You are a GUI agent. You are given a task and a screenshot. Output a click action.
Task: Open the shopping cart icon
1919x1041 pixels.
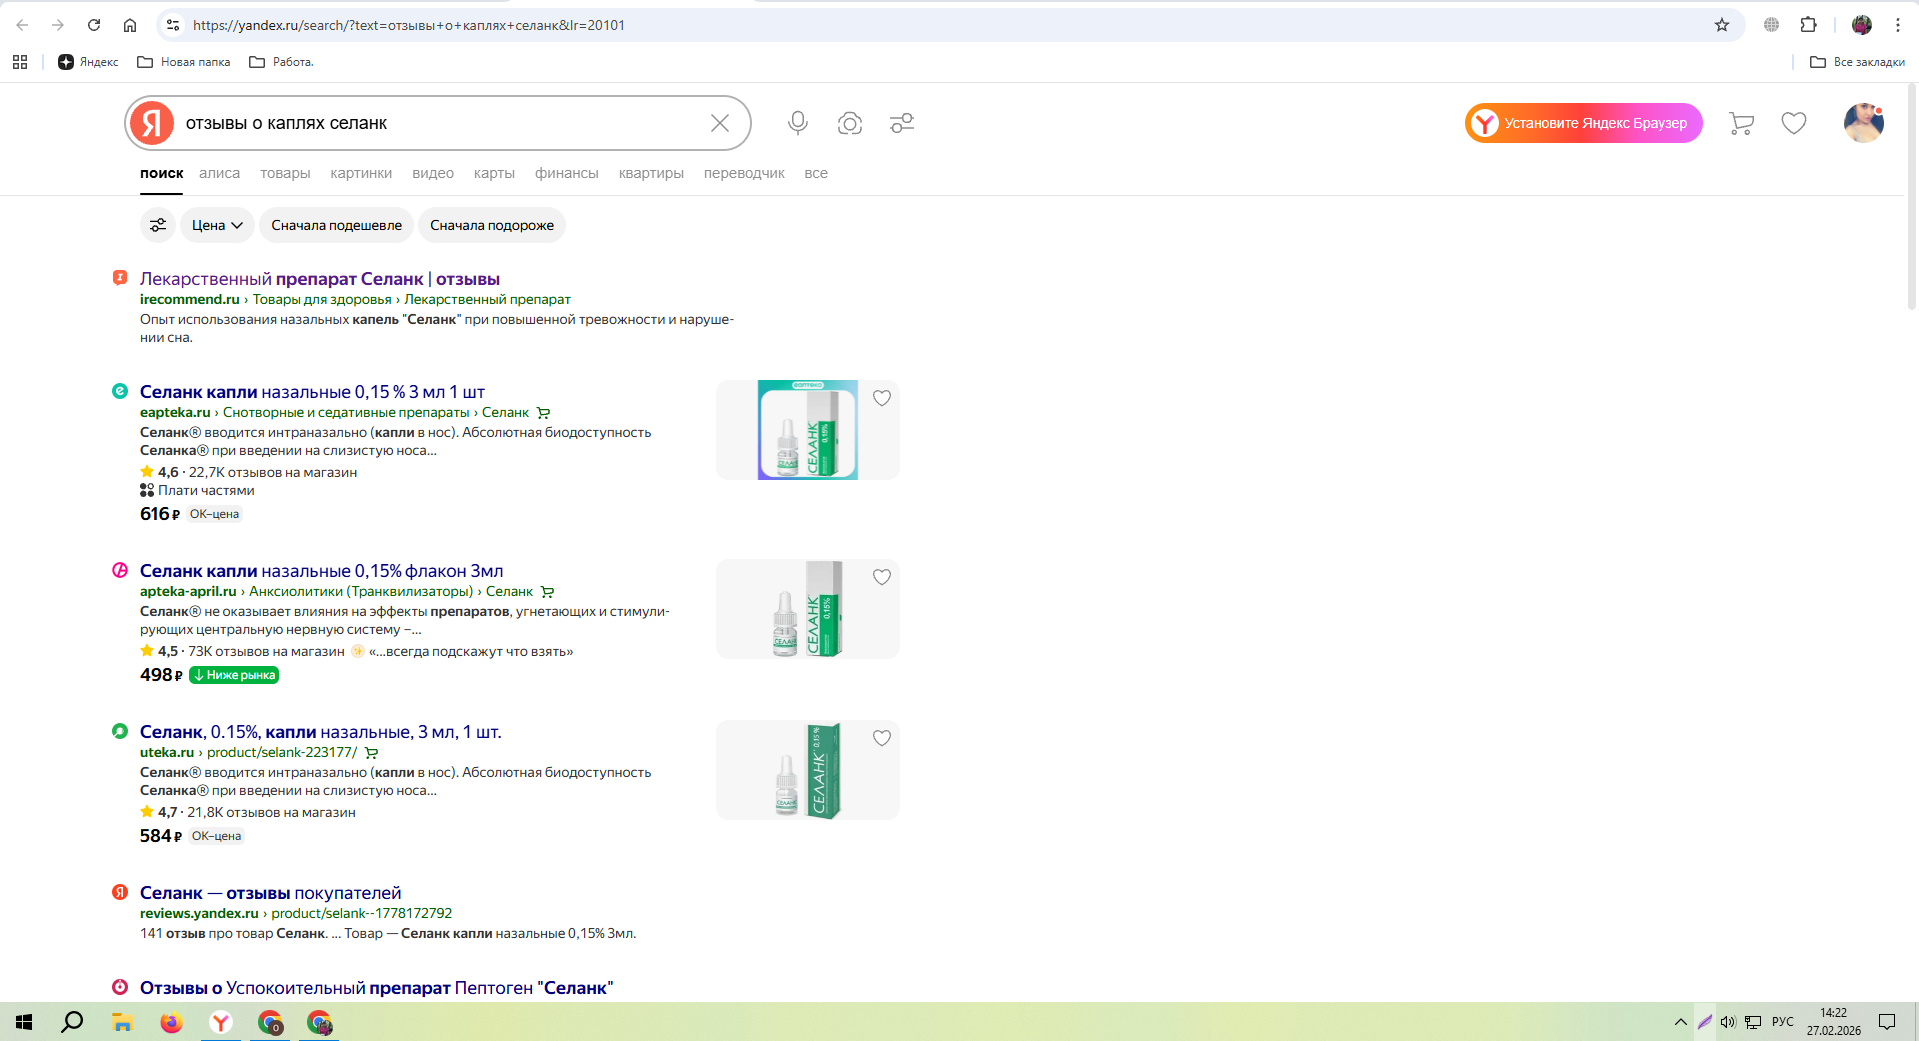coord(1741,123)
